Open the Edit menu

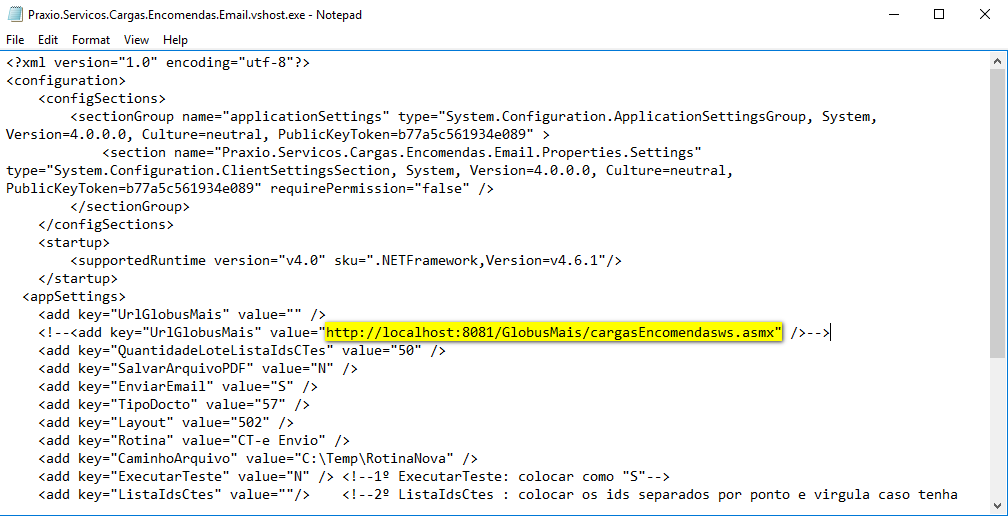(48, 40)
